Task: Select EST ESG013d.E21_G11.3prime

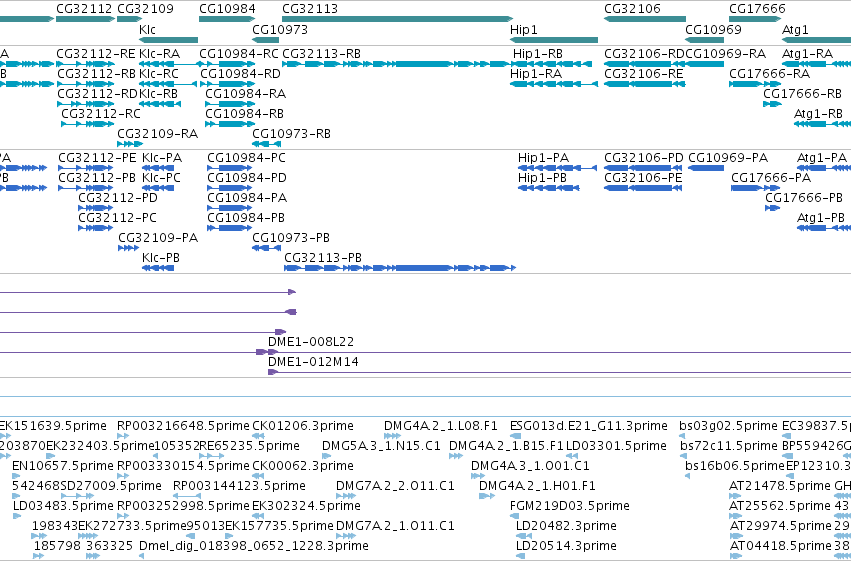Action: (589, 426)
